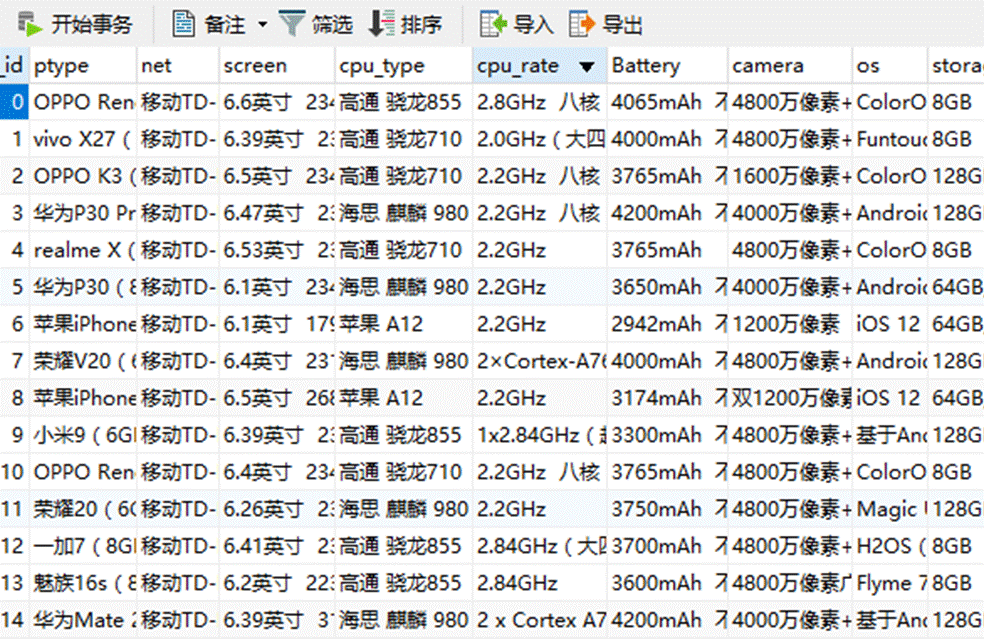This screenshot has width=984, height=639.
Task: Click the 开始事务 button label
Action: (x=92, y=24)
